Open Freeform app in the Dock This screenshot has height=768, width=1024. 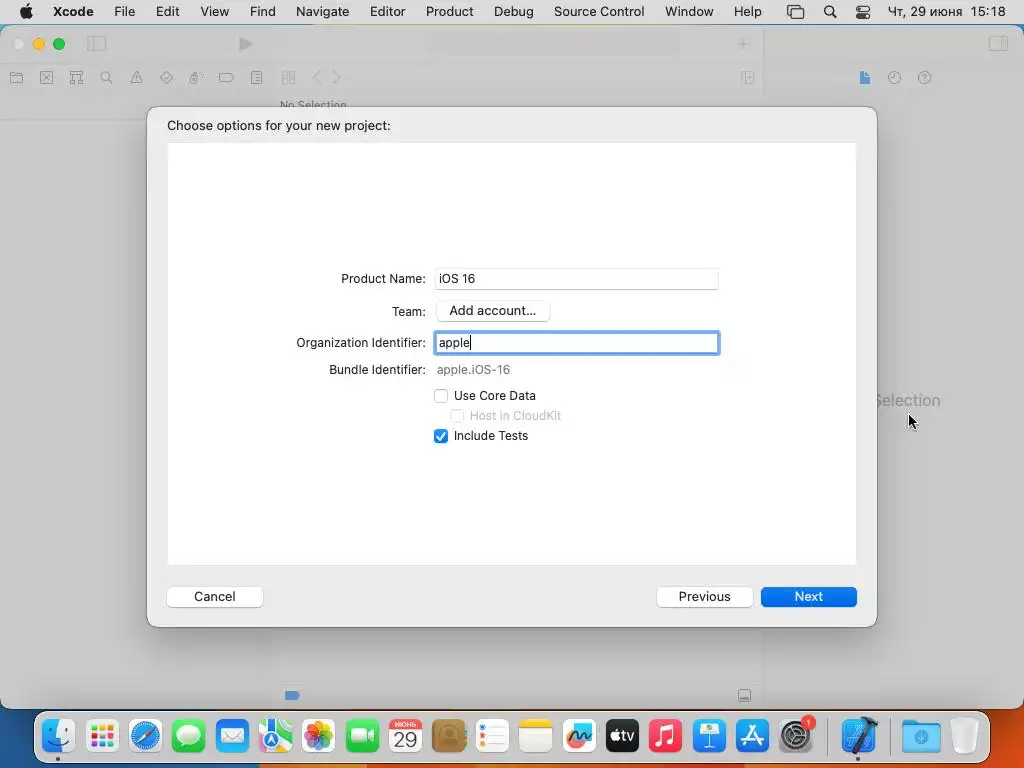[x=579, y=736]
